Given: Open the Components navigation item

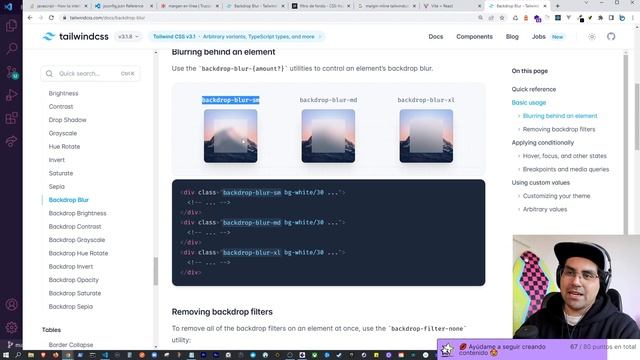Looking at the screenshot, I should point(474,36).
